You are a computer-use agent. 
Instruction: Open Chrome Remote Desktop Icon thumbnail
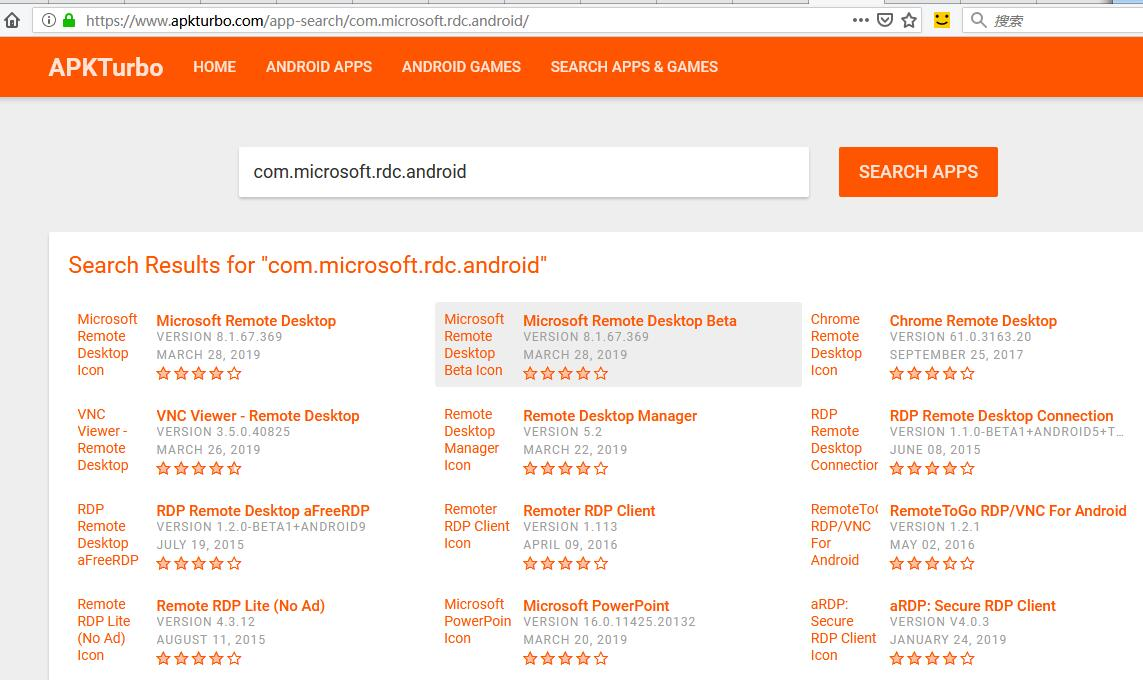837,345
